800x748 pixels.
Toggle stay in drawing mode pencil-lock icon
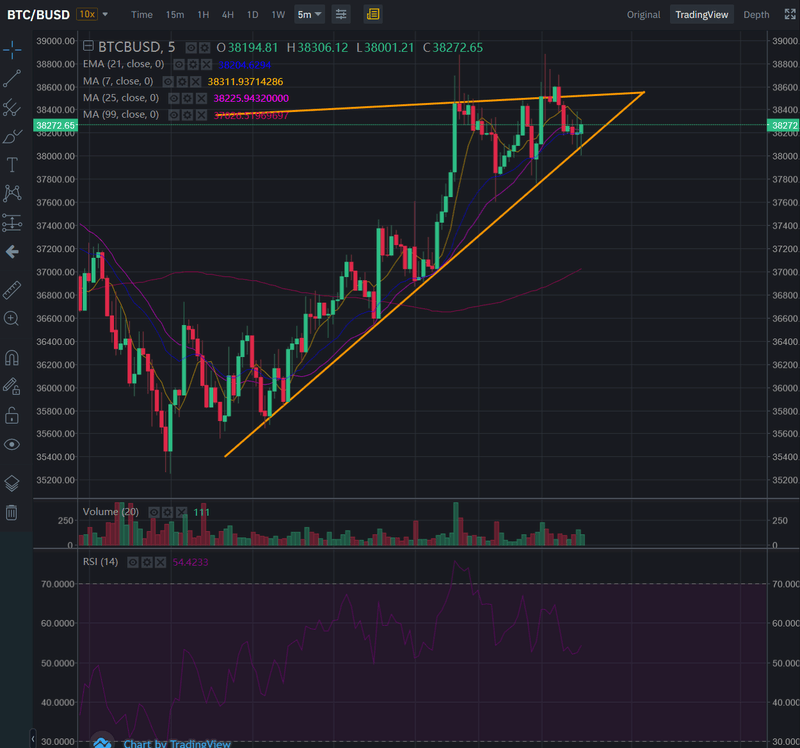12,387
